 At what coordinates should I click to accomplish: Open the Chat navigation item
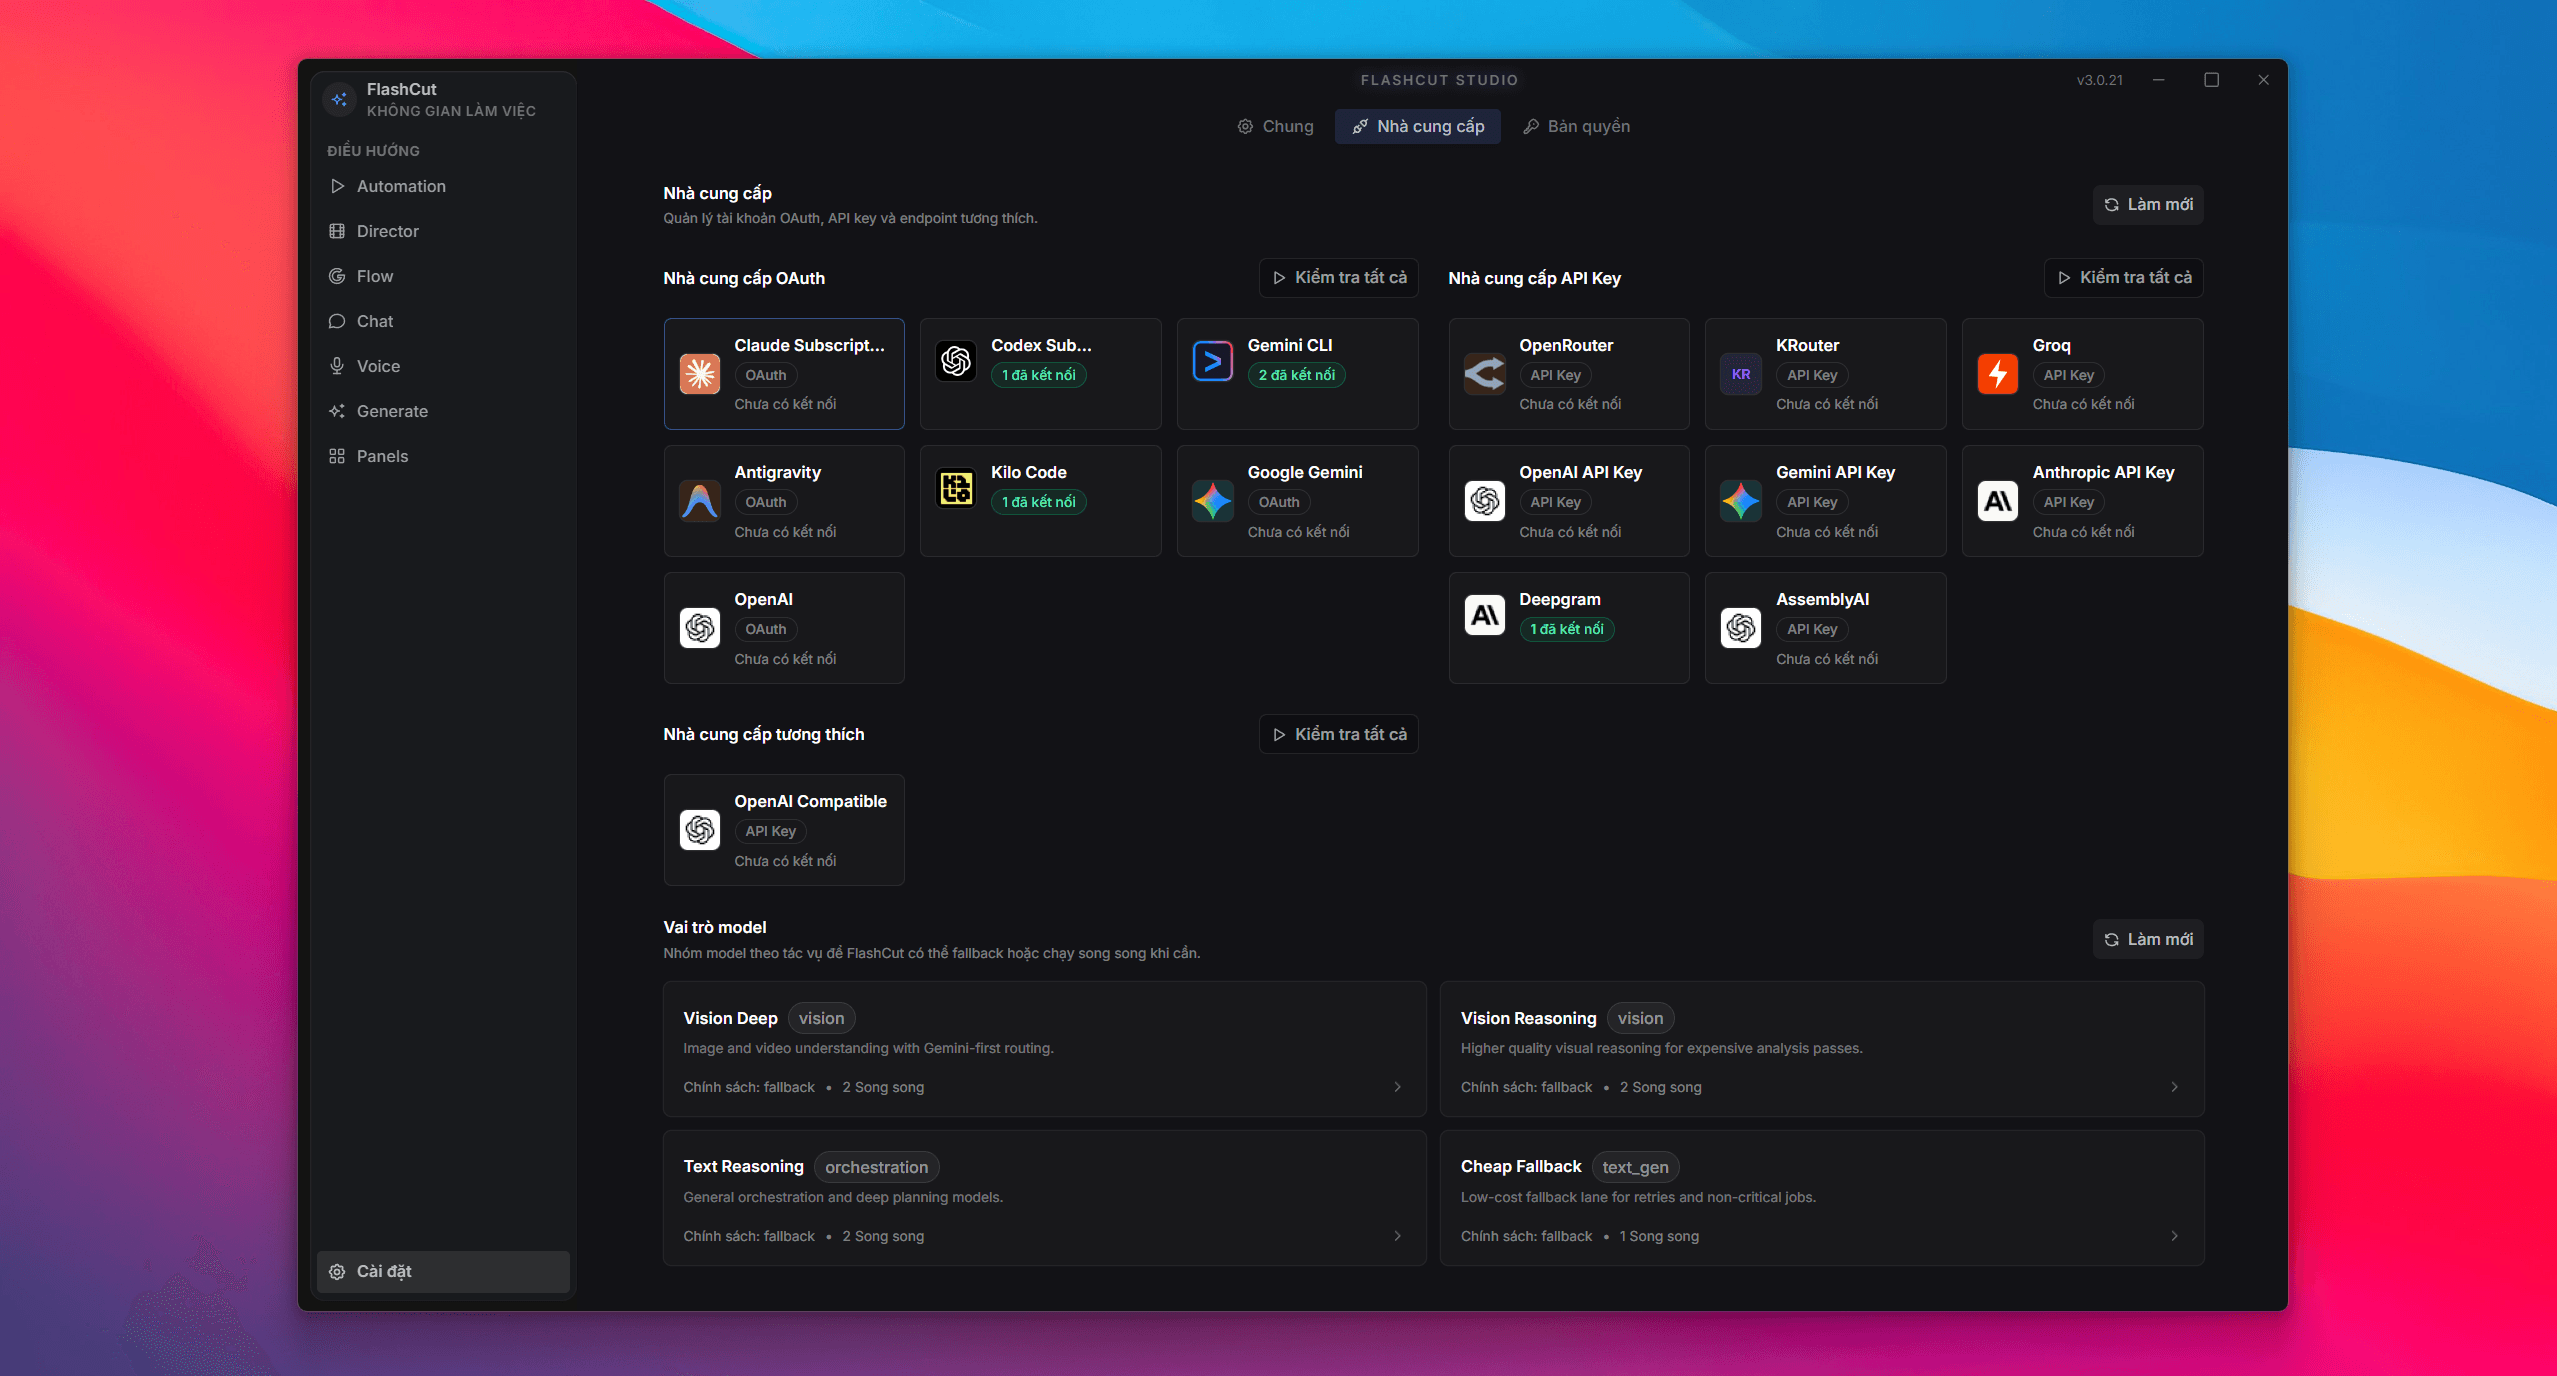[443, 321]
